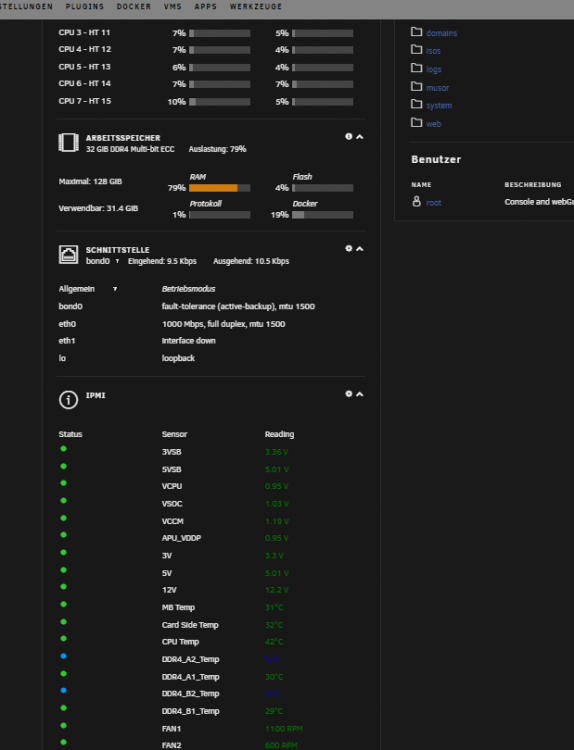Click the IPMI info circle icon

[68, 400]
